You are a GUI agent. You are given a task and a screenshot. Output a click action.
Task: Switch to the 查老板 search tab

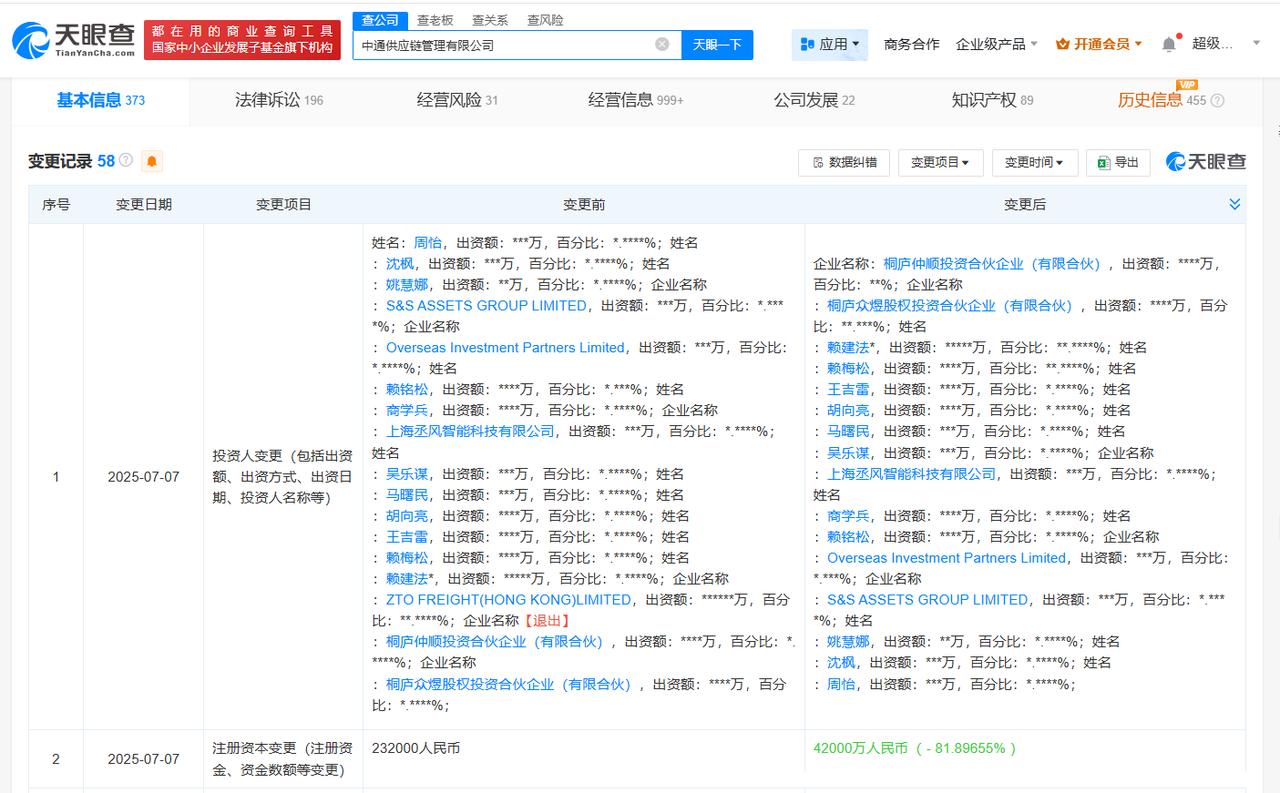434,20
